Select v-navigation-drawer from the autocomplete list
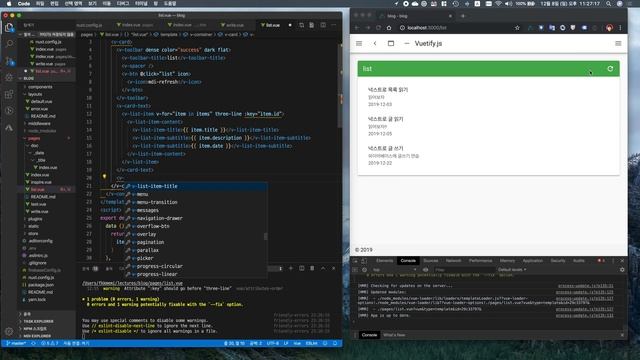The image size is (640, 360). pyautogui.click(x=196, y=218)
